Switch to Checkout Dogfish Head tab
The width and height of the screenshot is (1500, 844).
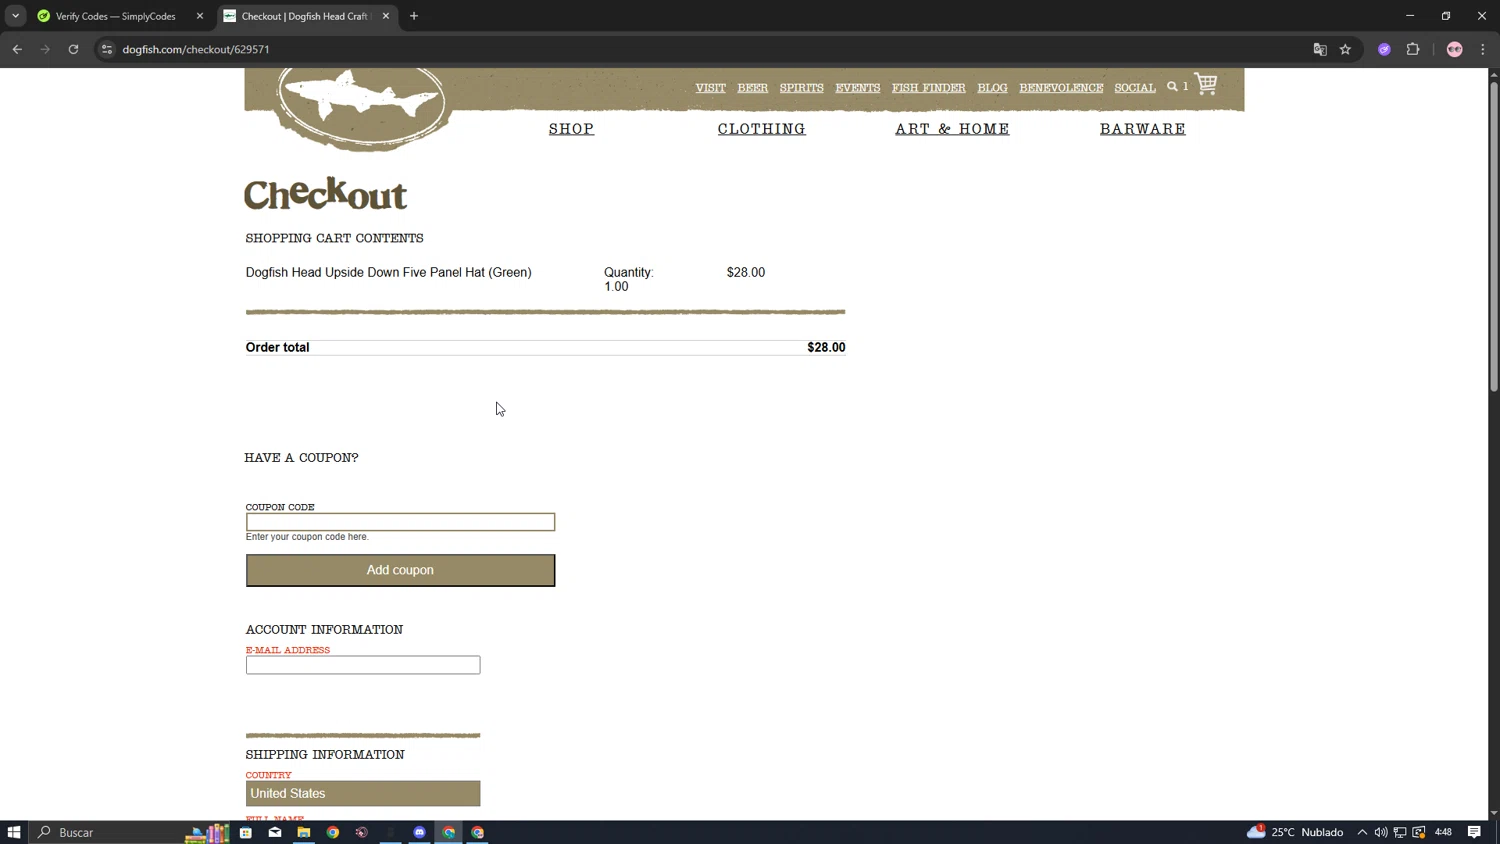pos(306,16)
